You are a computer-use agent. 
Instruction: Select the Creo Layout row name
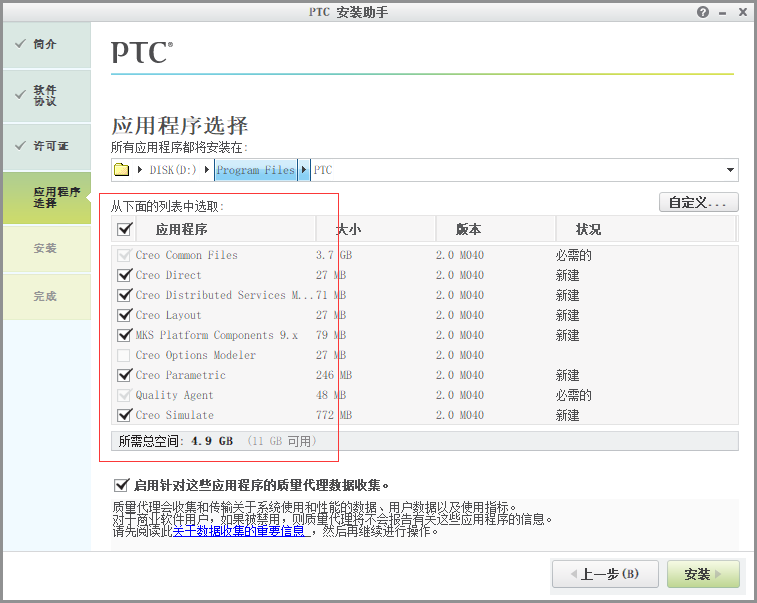click(168, 315)
